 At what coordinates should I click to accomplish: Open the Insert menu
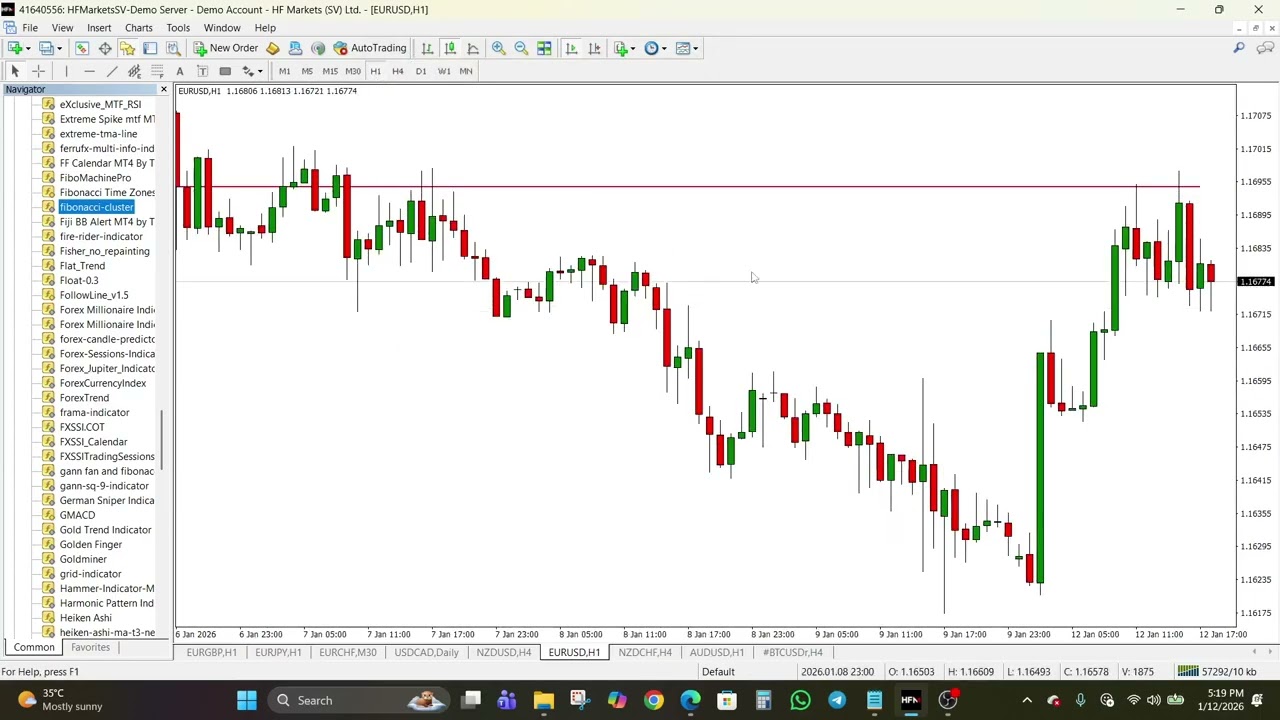[x=99, y=28]
